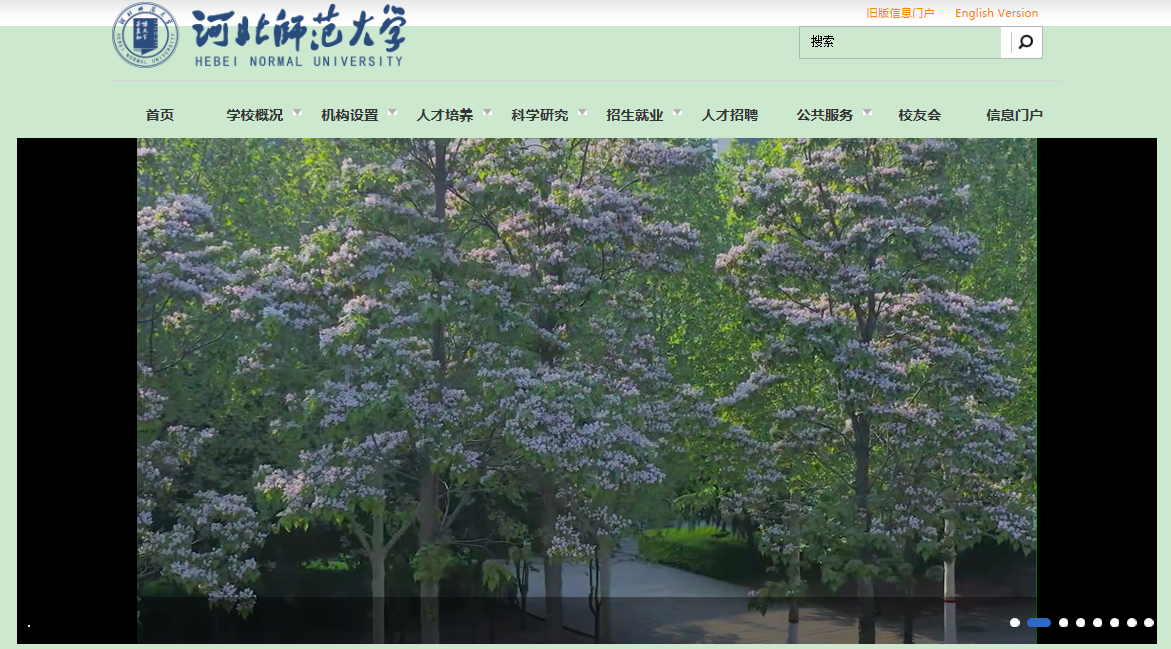Open the 人才招聘 navigation entry
The height and width of the screenshot is (649, 1171).
pos(729,115)
